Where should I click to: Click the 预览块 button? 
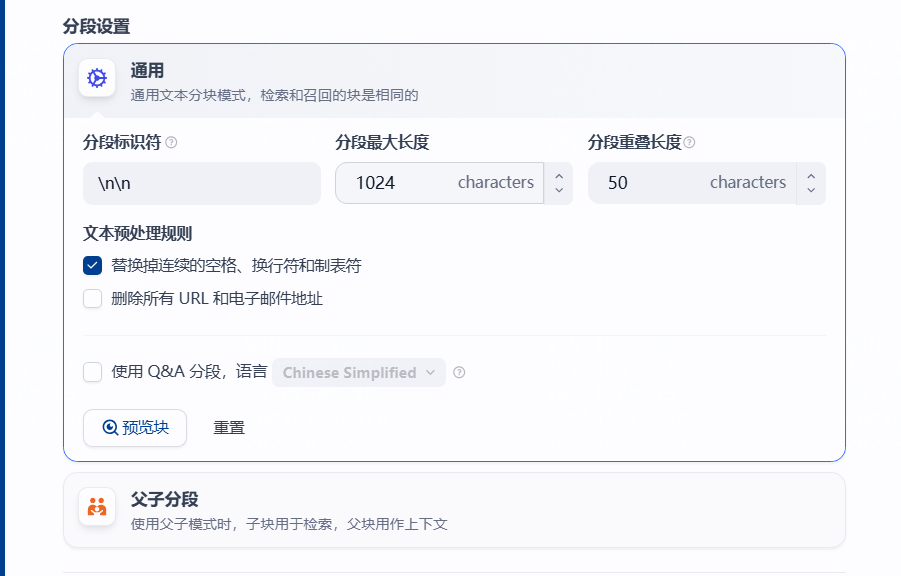[134, 427]
